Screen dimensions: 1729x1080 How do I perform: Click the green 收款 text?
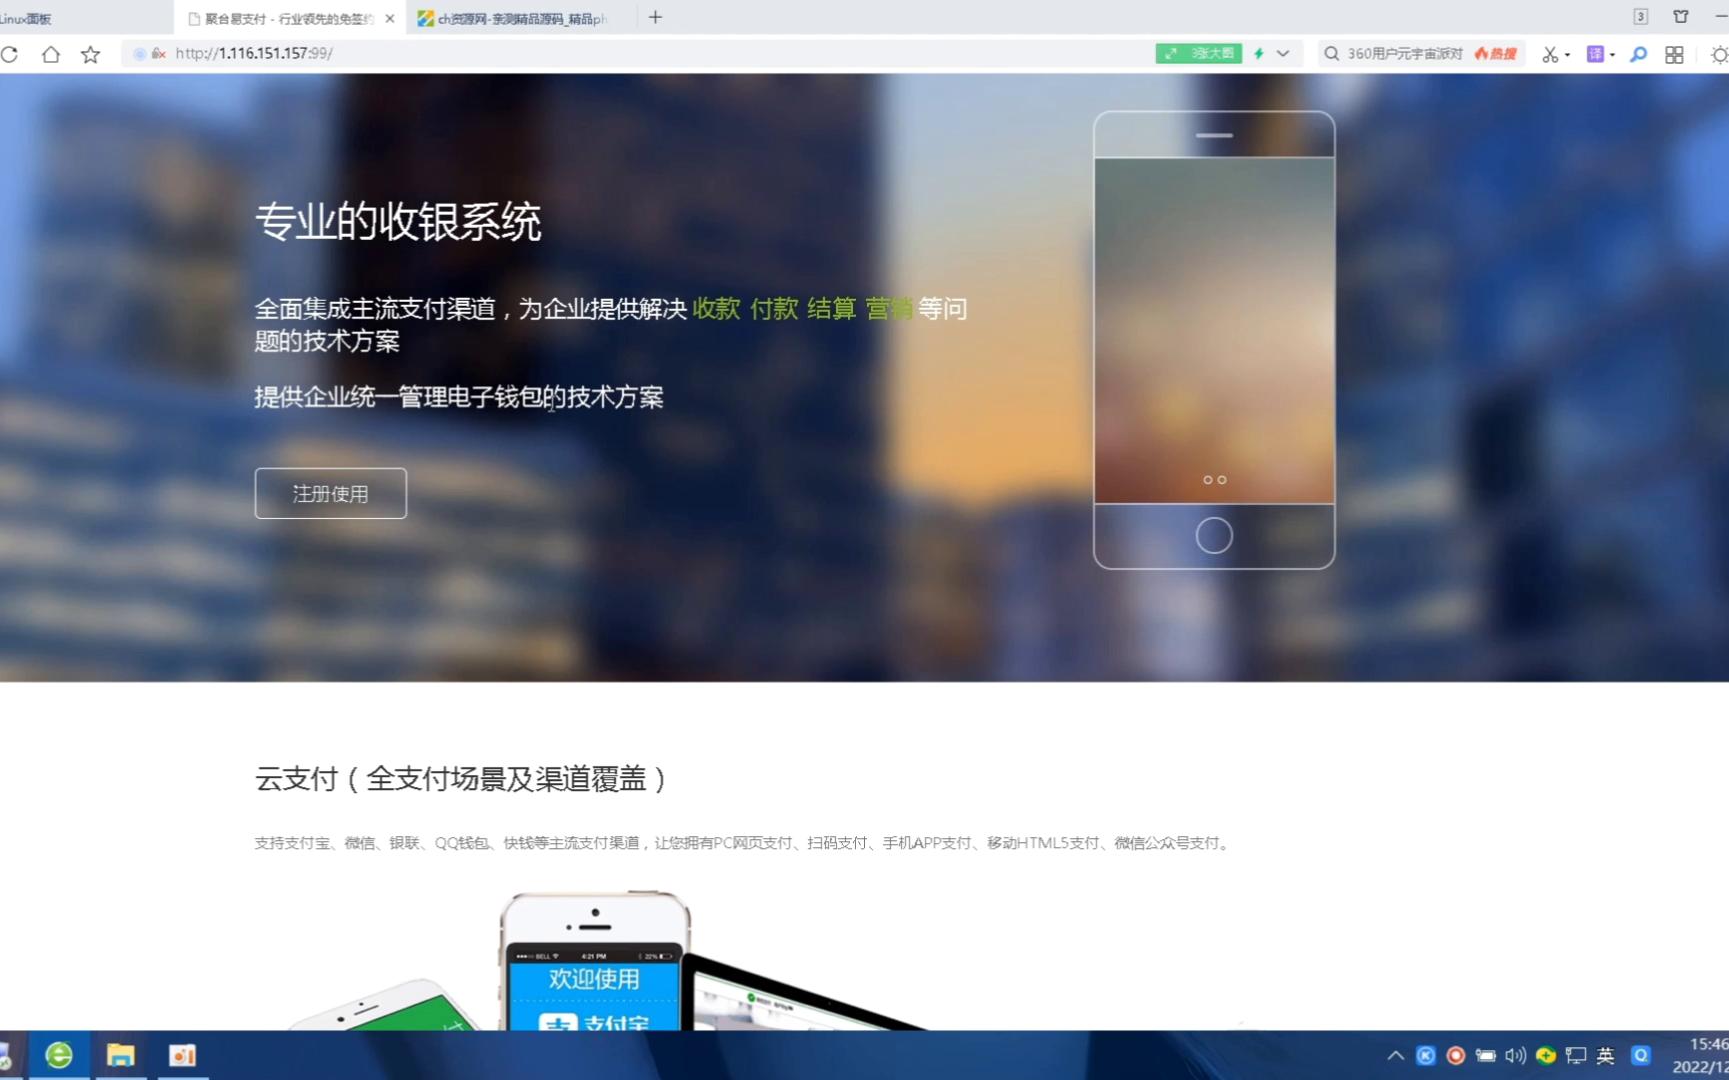pos(716,308)
